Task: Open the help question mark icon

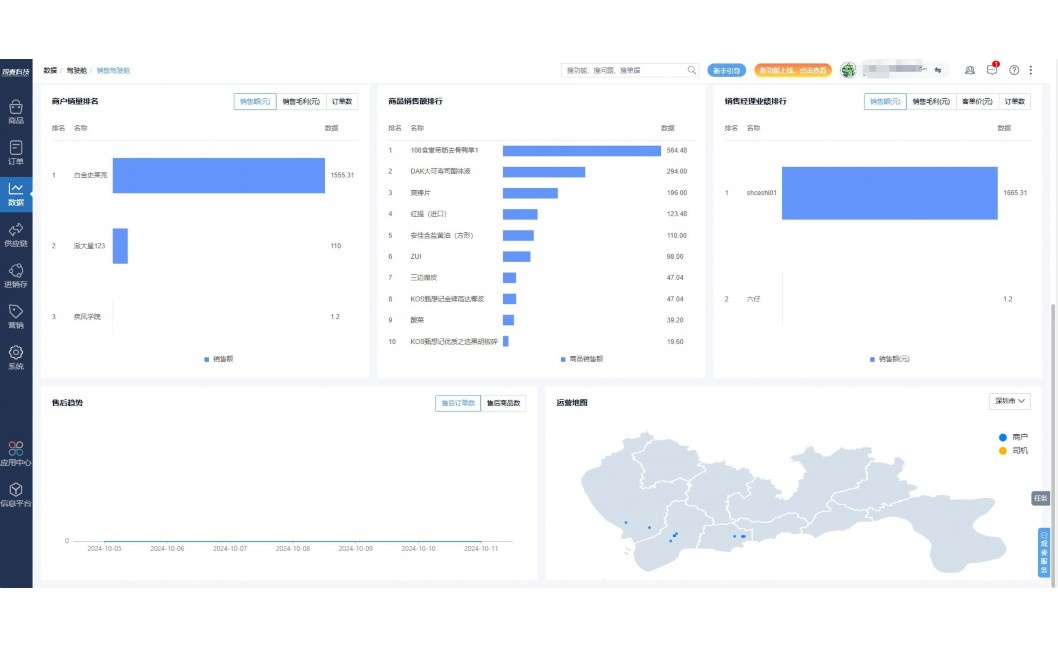Action: (x=1014, y=70)
